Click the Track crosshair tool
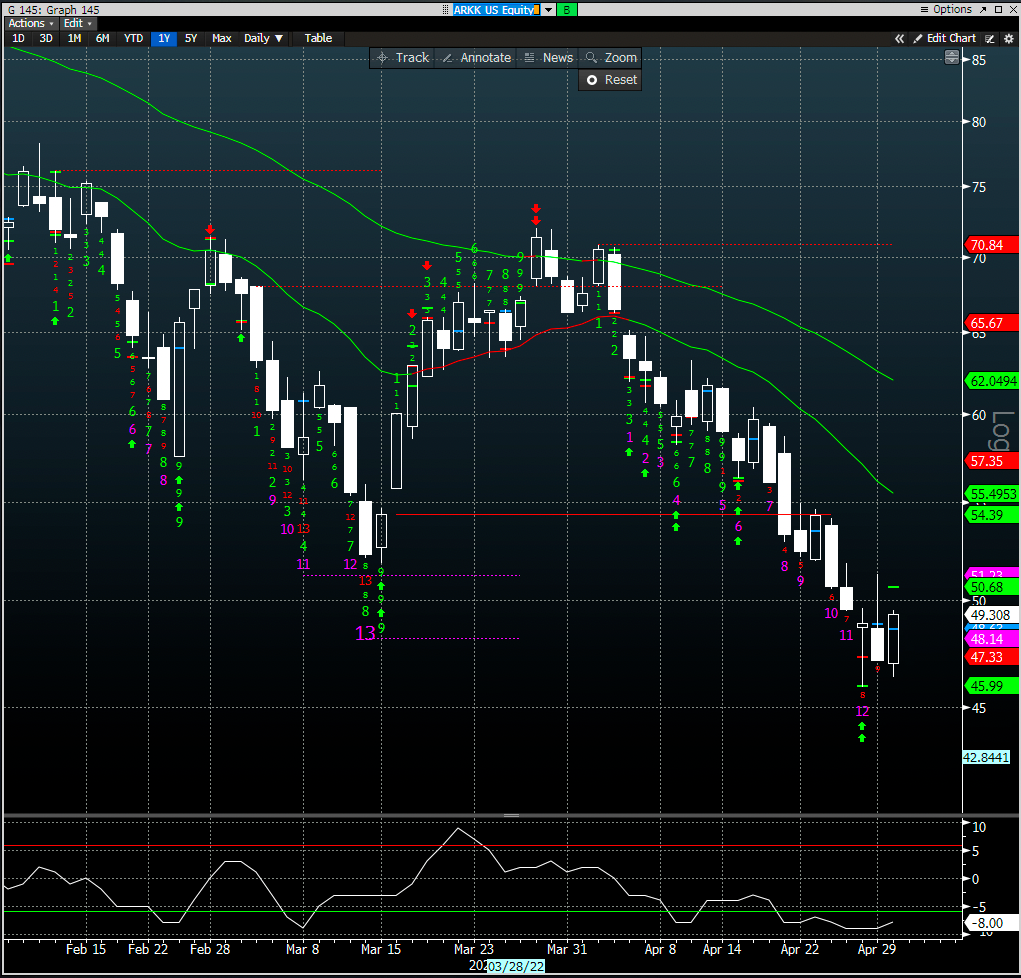Viewport: 1021px width, 978px height. [403, 58]
